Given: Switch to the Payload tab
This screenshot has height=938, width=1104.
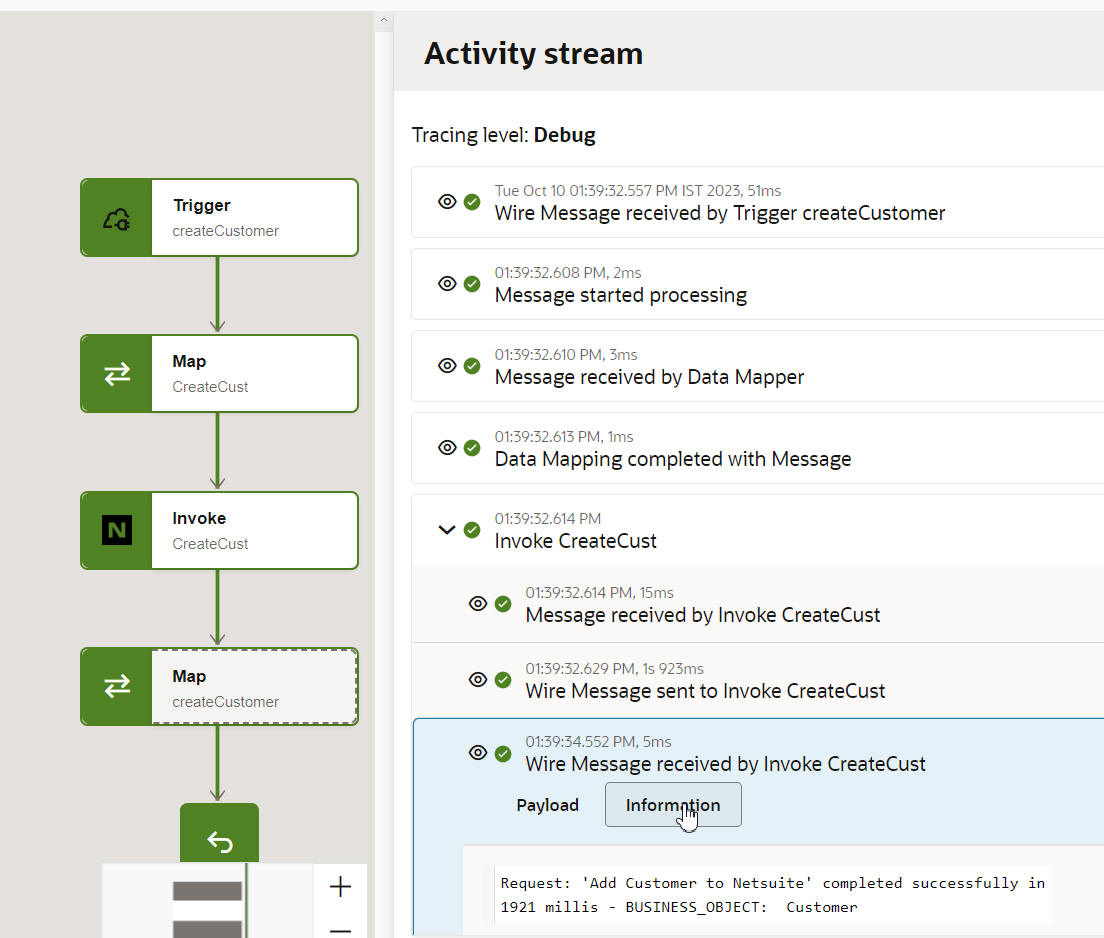Looking at the screenshot, I should pos(547,805).
